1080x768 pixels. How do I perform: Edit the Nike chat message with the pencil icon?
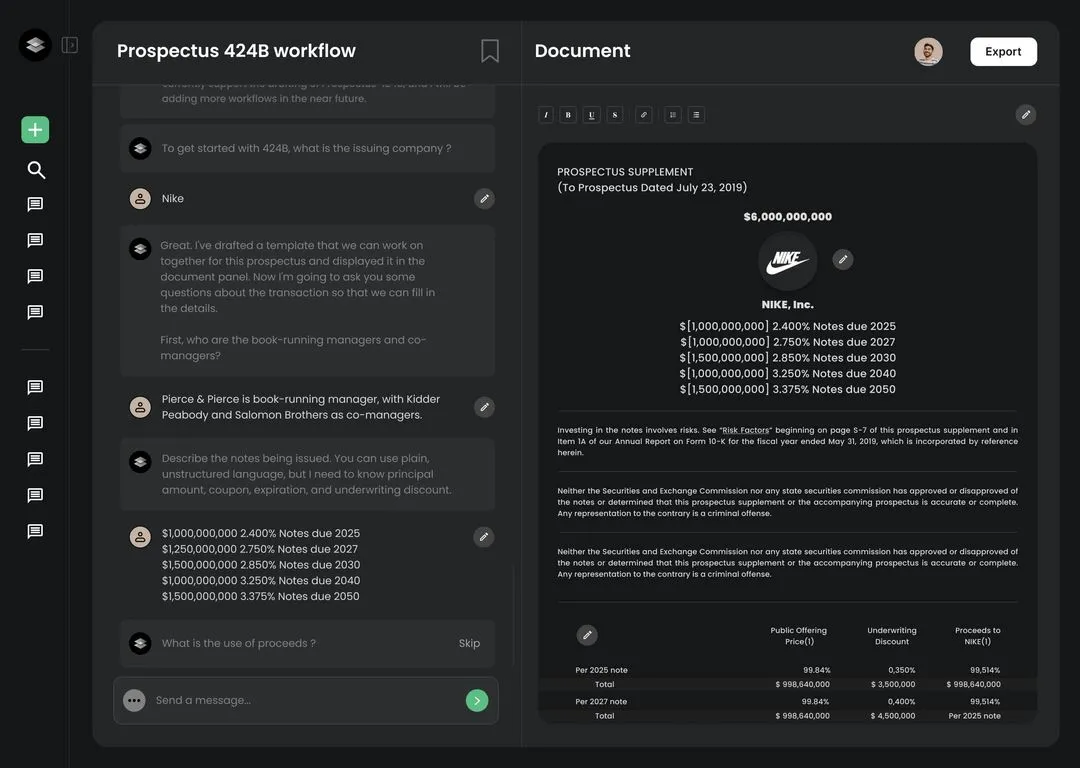pos(484,198)
